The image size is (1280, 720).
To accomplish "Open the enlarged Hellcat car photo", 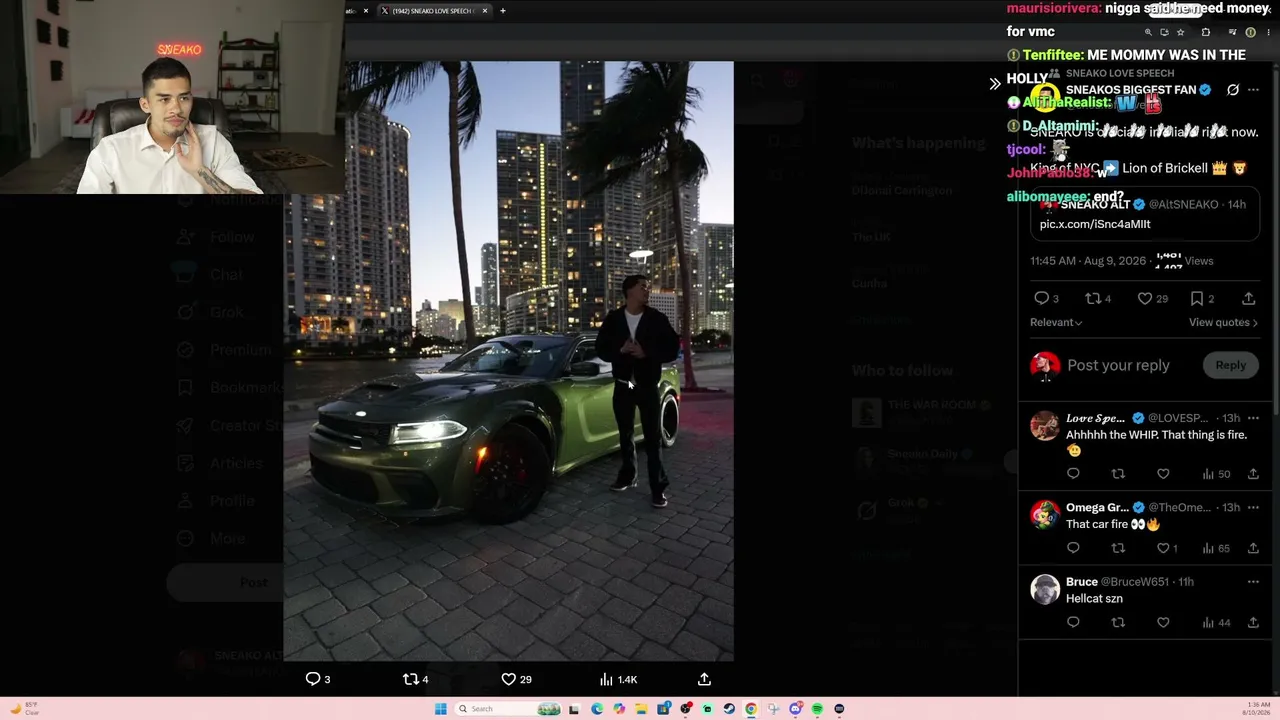I will click(508, 361).
